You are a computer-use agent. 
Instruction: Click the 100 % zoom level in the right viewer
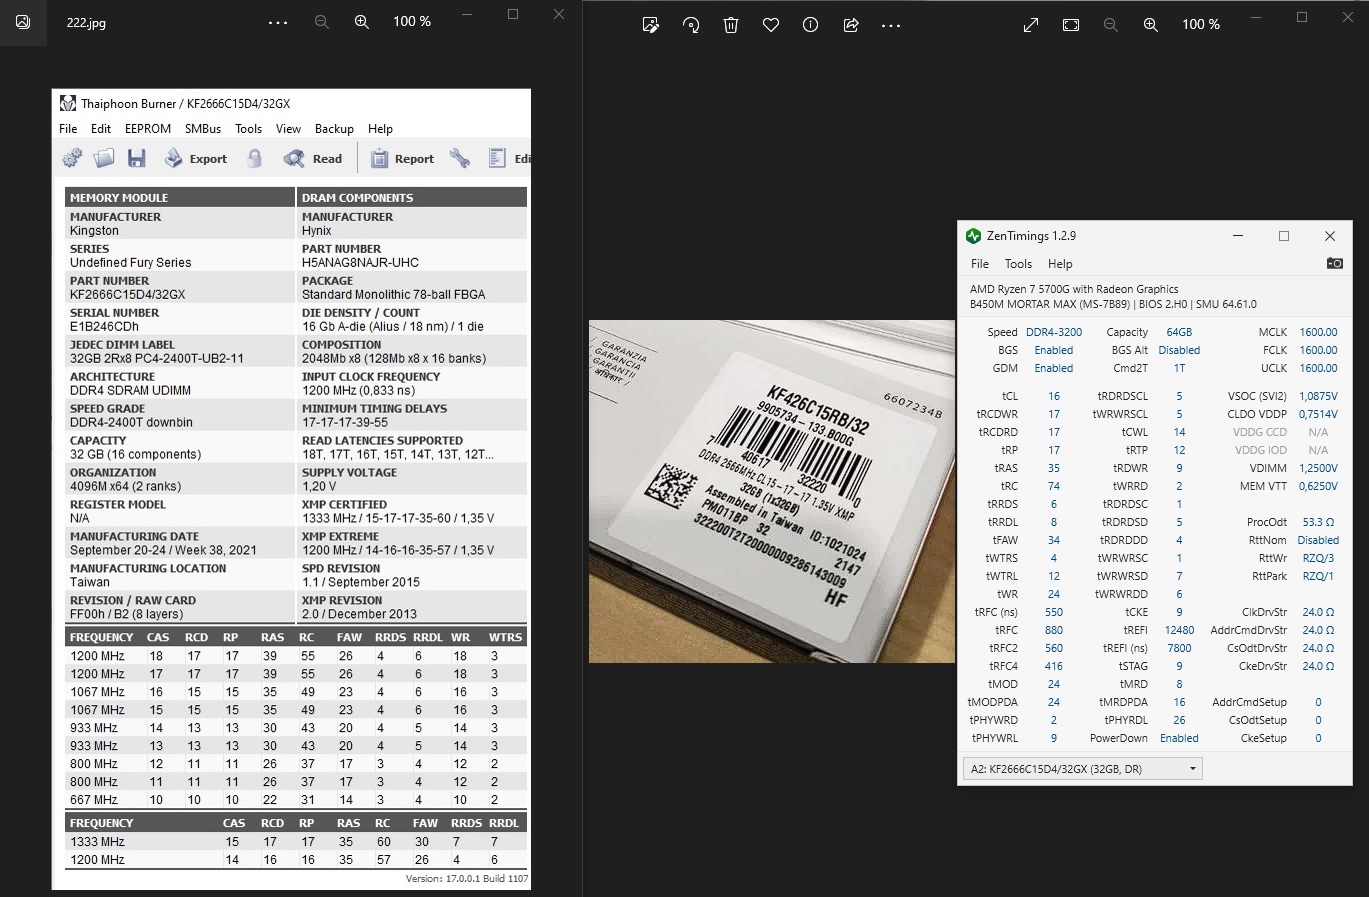click(x=1200, y=25)
